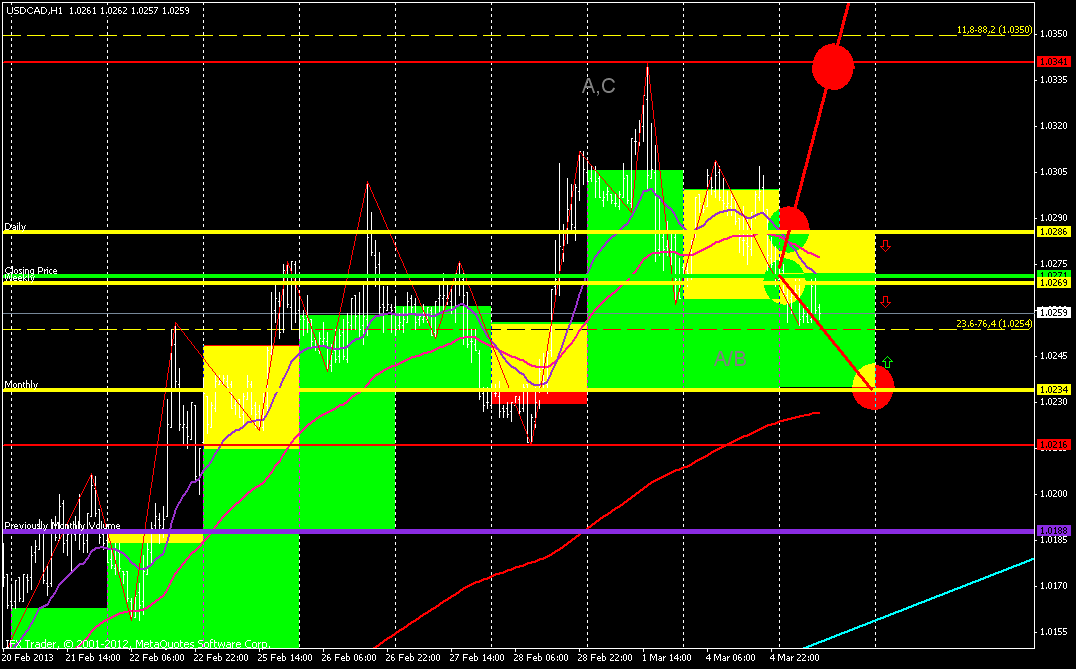Select the 23.6-76,4 (1.0254) Fibonacci label
The image size is (1076, 669).
[x=994, y=324]
